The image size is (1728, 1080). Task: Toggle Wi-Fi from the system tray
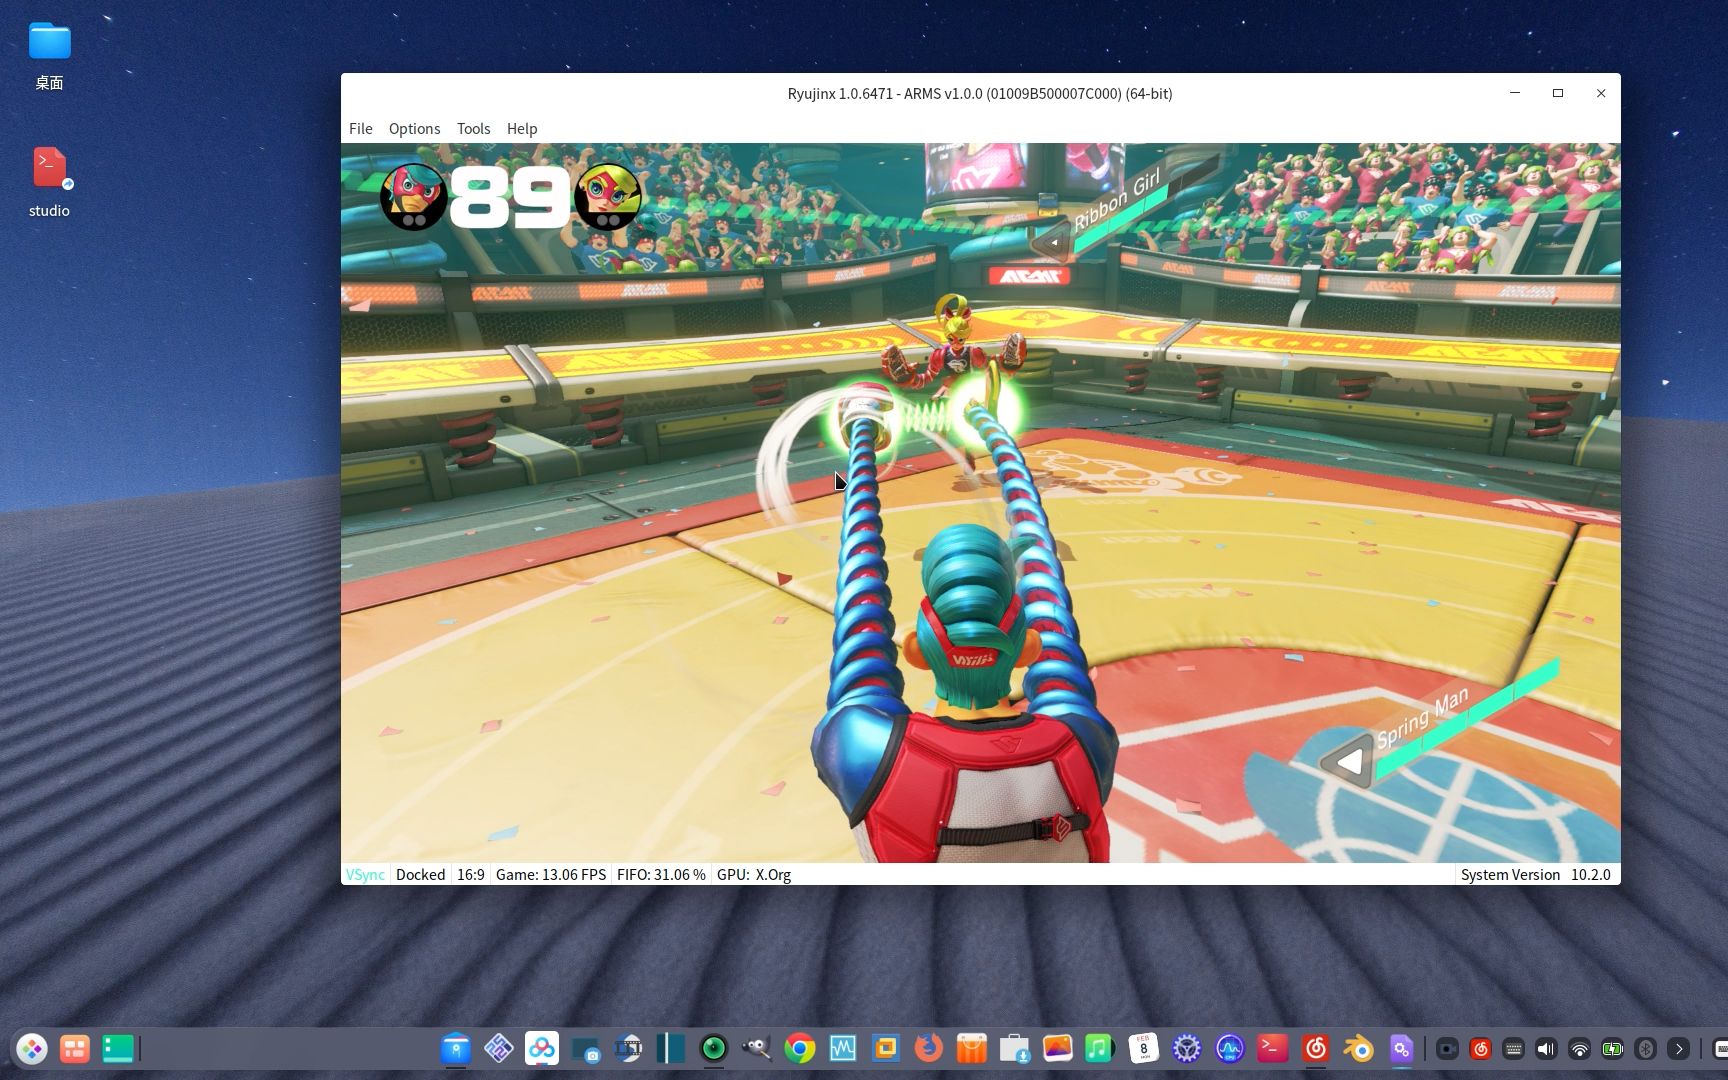1579,1049
